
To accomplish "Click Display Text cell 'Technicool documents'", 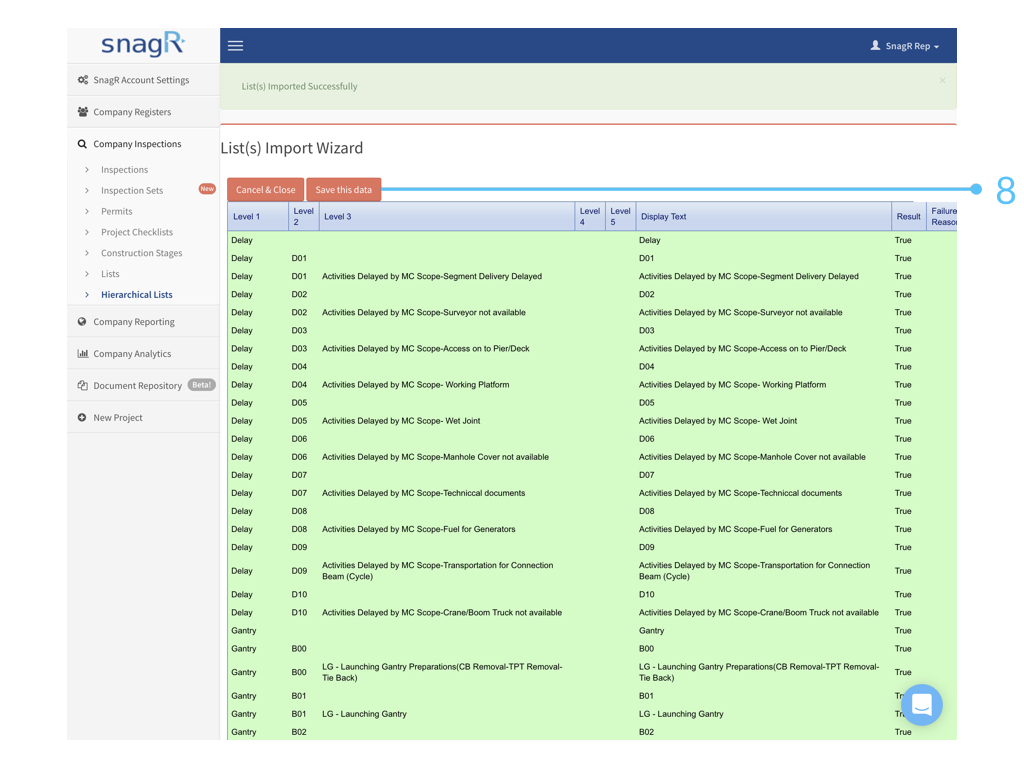I will (x=740, y=493).
